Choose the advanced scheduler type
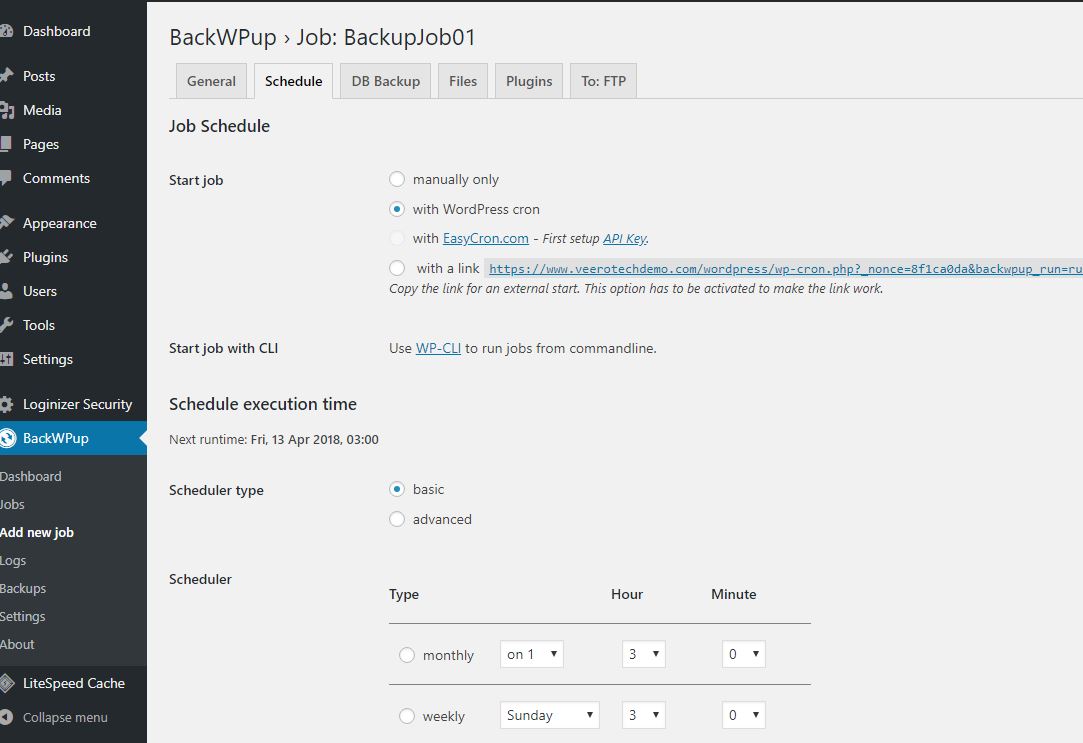The height and width of the screenshot is (743, 1083). pos(396,519)
